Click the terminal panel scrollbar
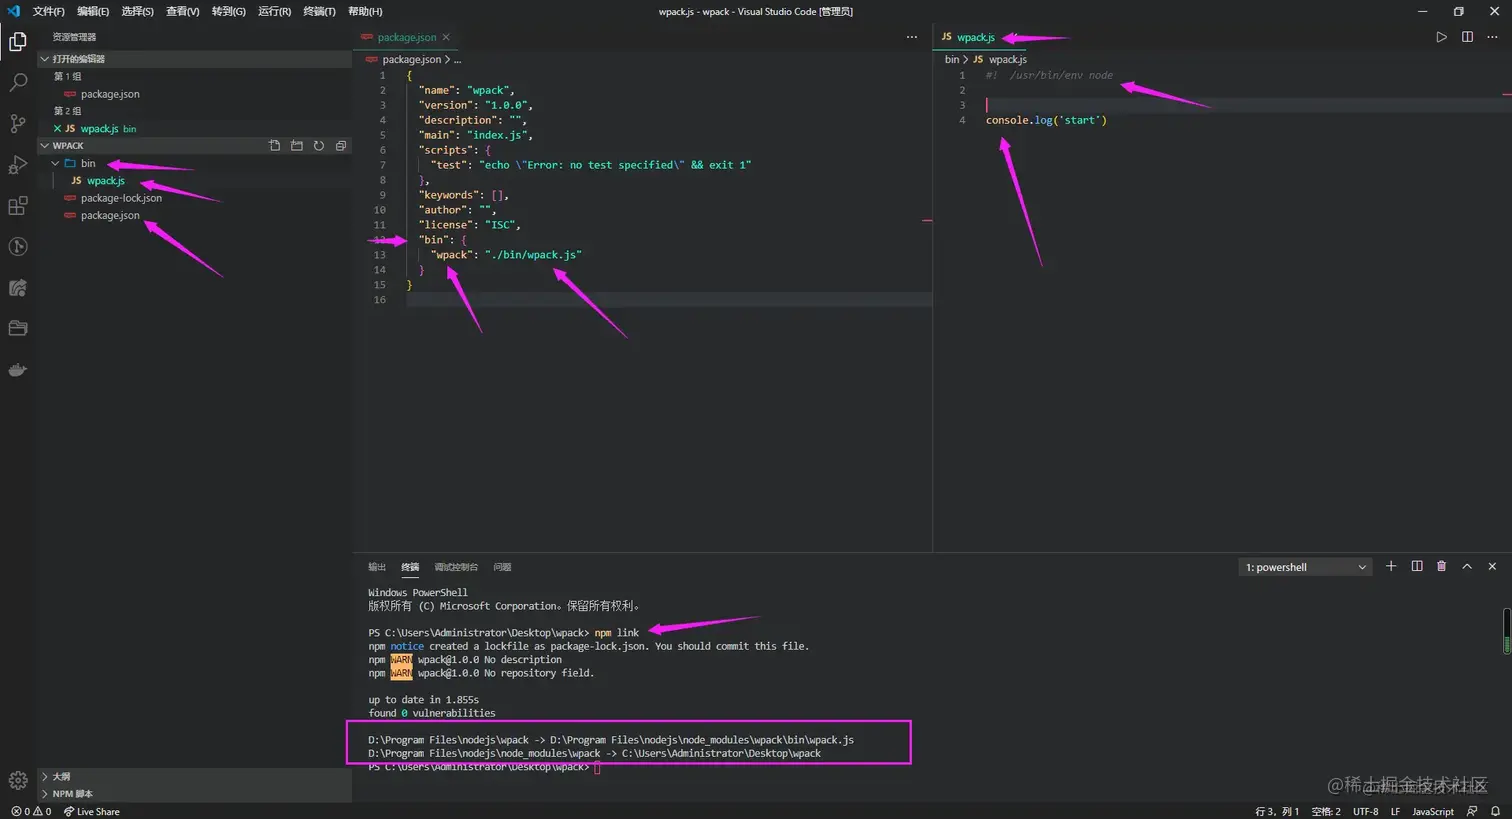 point(1506,630)
